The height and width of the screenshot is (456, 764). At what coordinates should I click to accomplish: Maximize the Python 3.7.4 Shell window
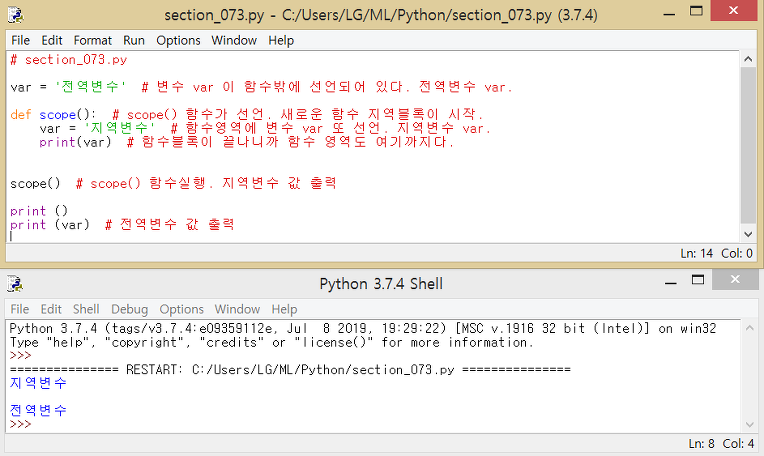698,280
